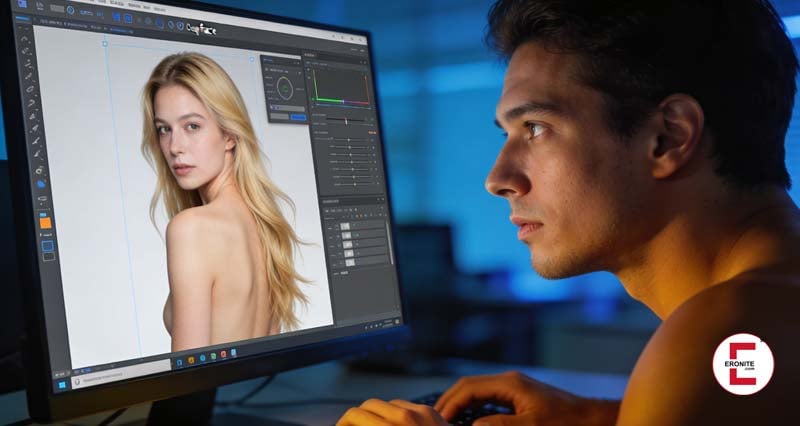The width and height of the screenshot is (800, 426).
Task: Select the blue-outlined square mode below the swatch
Action: (x=47, y=246)
